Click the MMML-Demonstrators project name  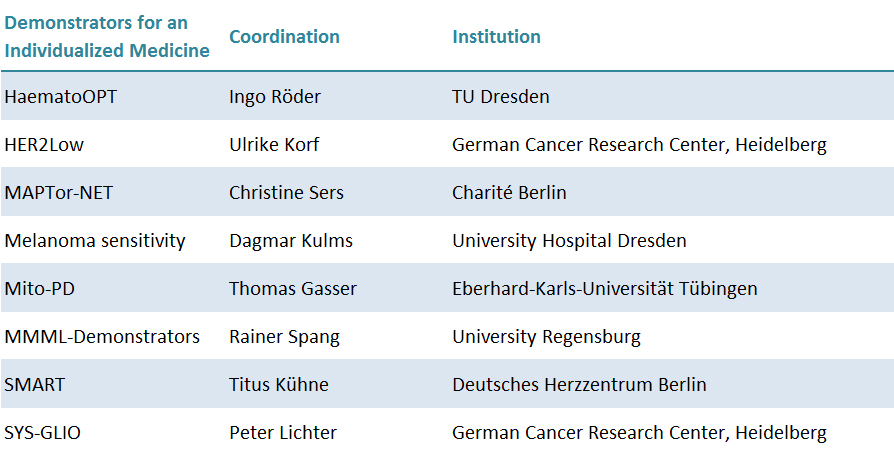[102, 336]
